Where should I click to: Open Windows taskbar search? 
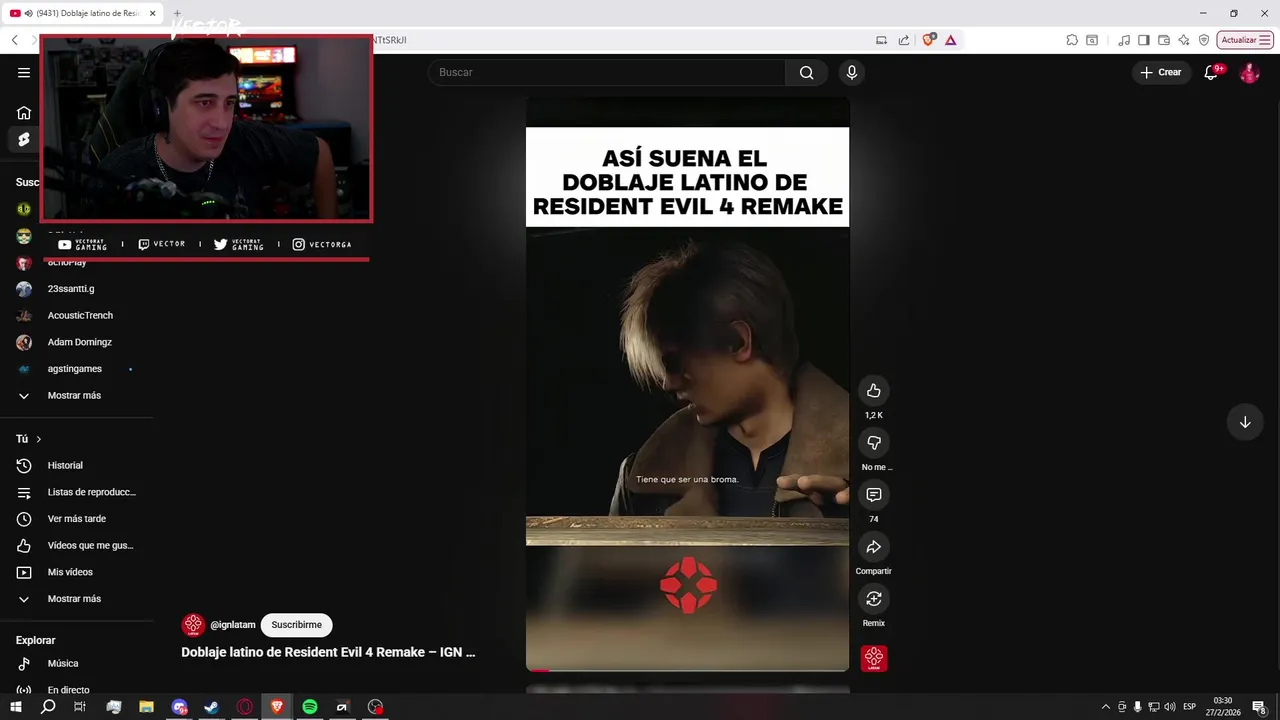click(x=48, y=707)
